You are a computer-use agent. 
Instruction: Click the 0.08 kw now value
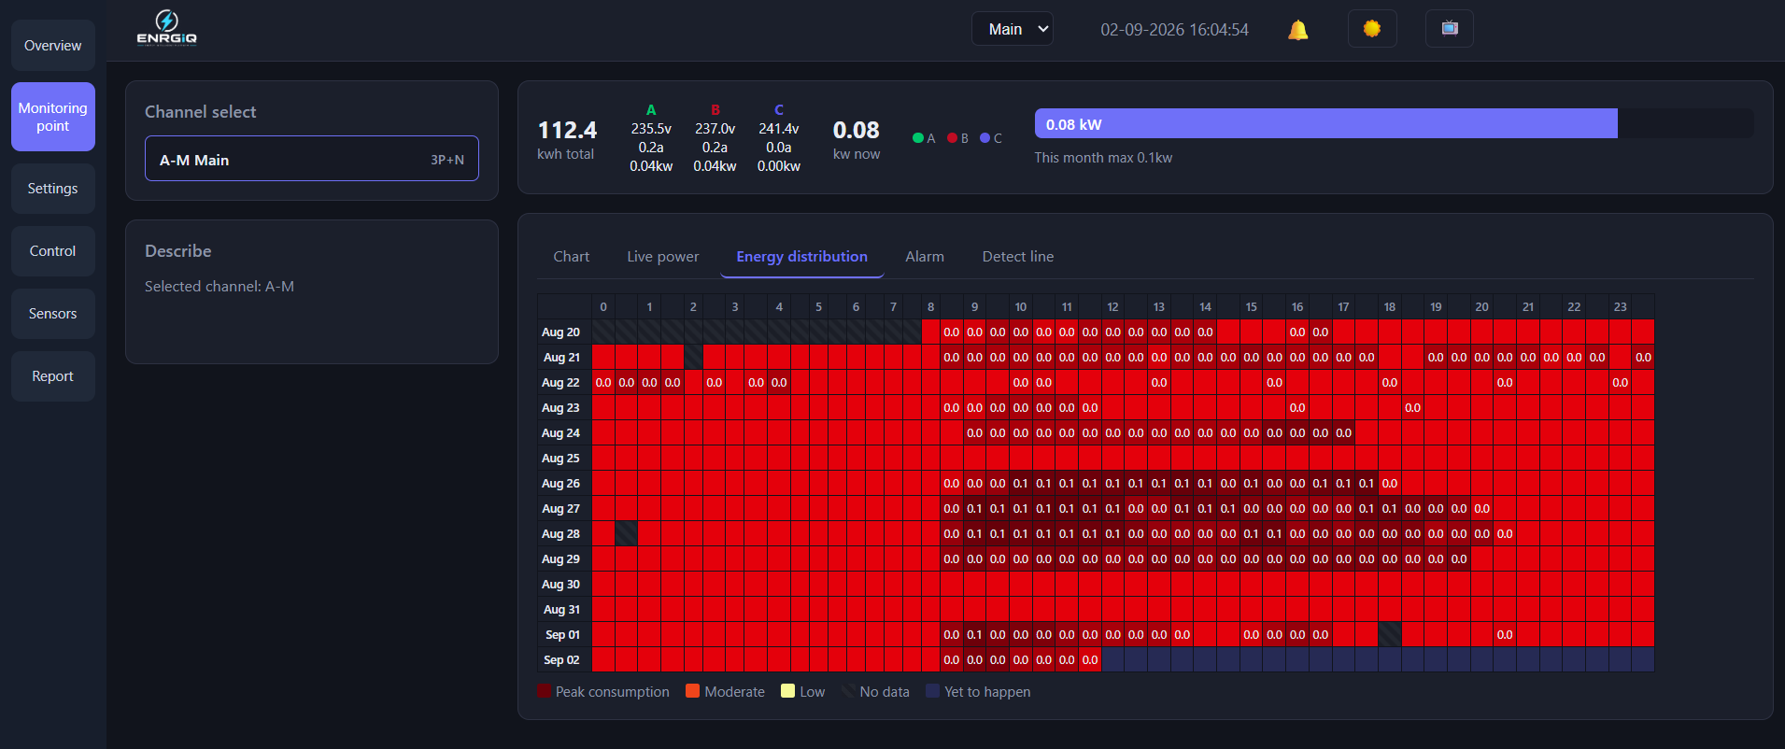coord(856,130)
